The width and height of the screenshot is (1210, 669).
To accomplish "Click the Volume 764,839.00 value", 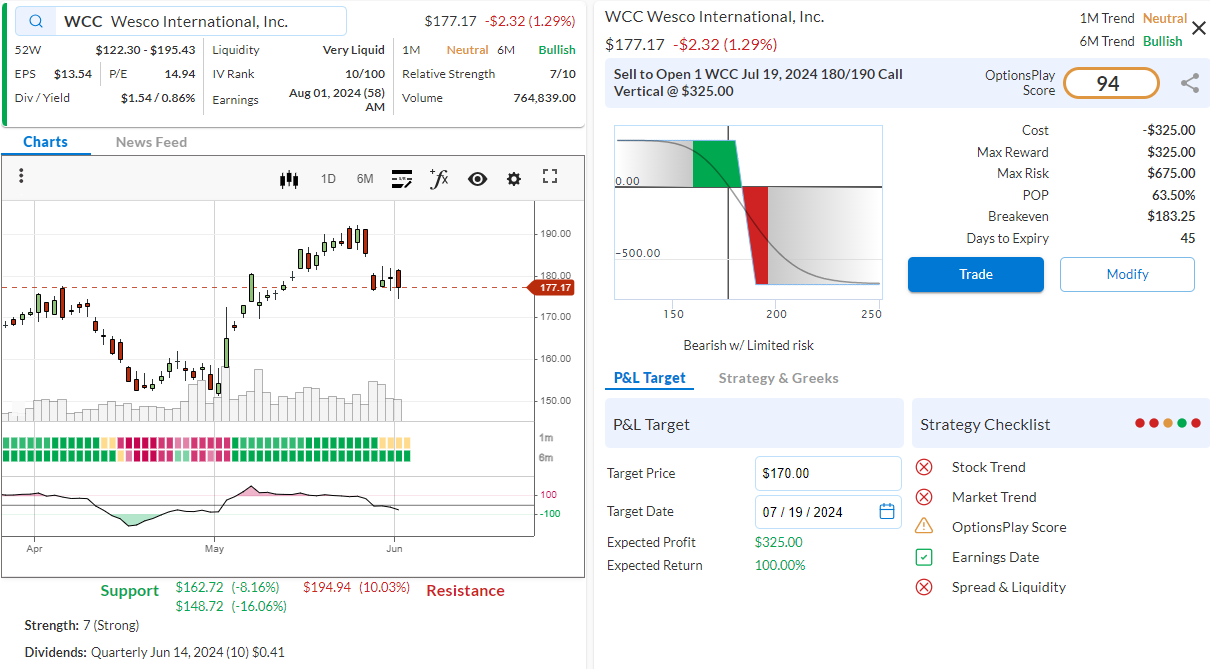I will (544, 98).
